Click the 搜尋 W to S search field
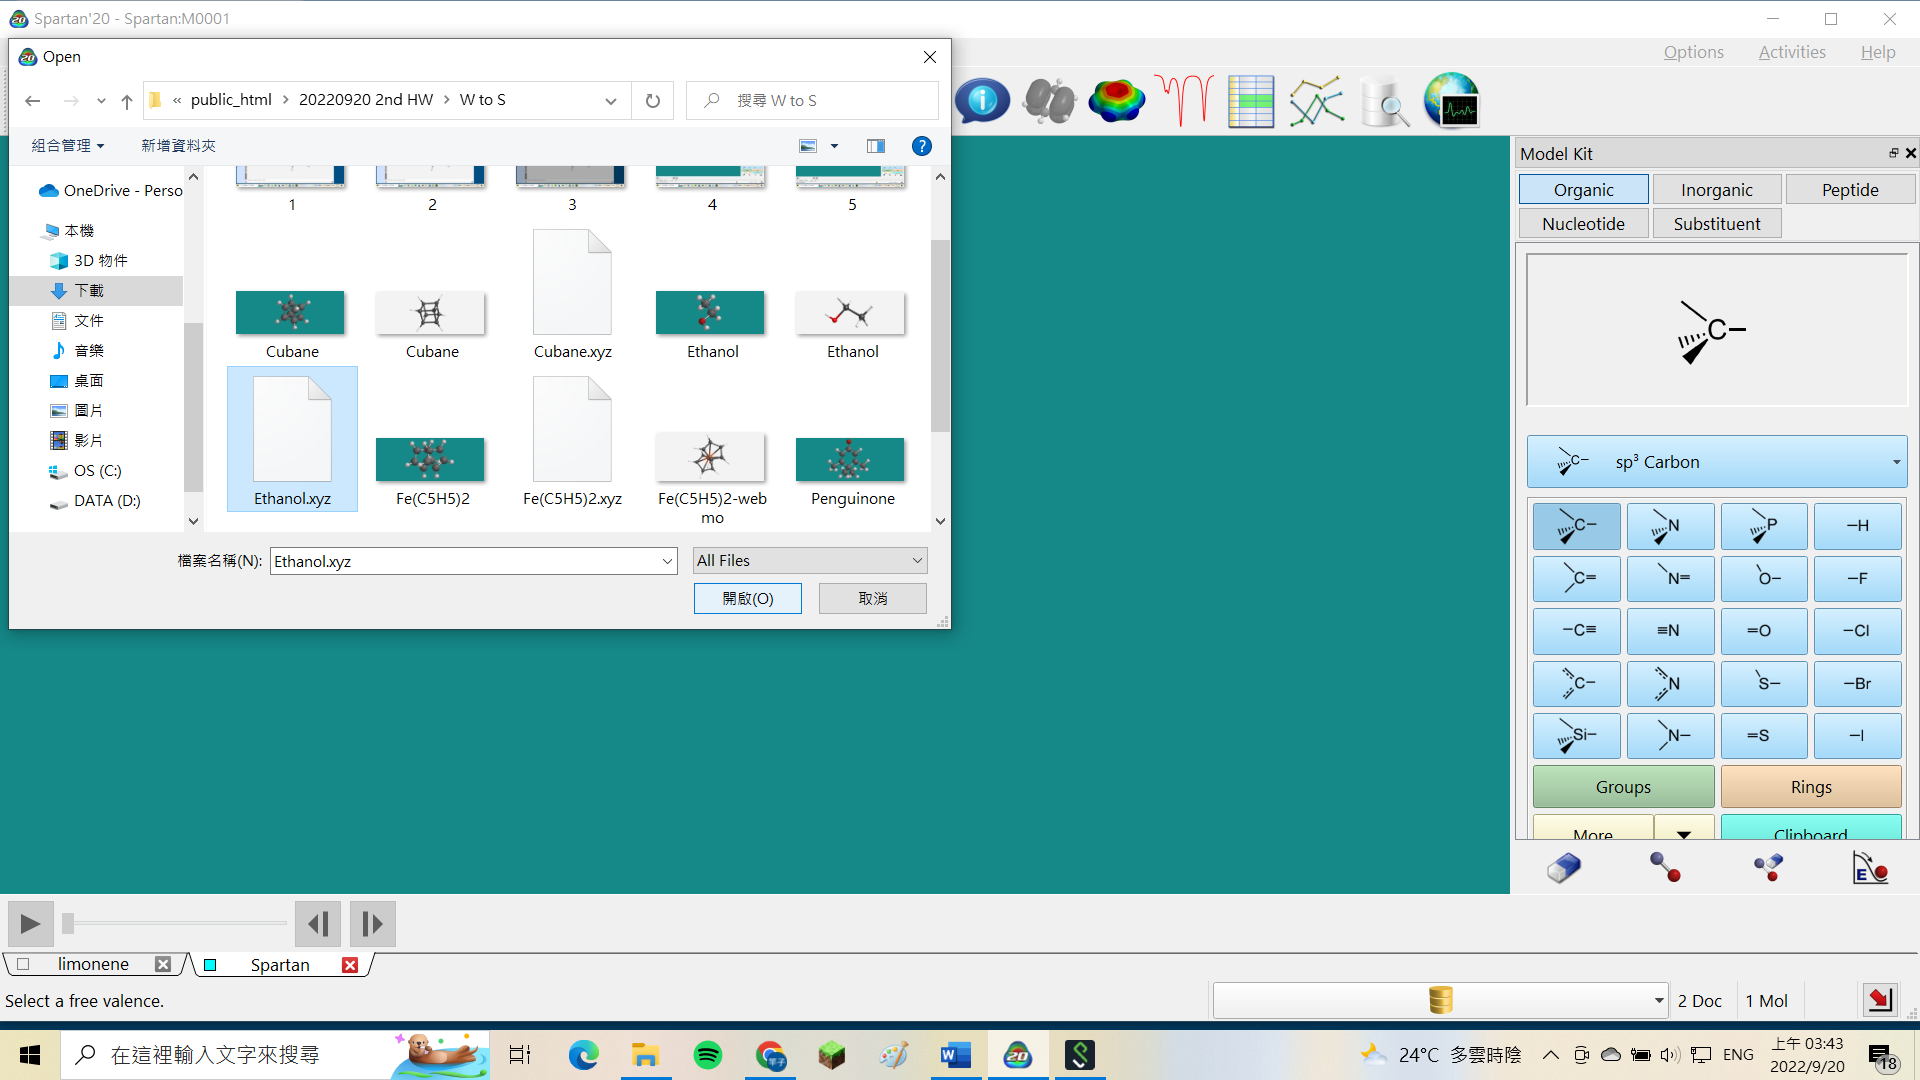Screen dimensions: 1920x1080 click(x=812, y=101)
